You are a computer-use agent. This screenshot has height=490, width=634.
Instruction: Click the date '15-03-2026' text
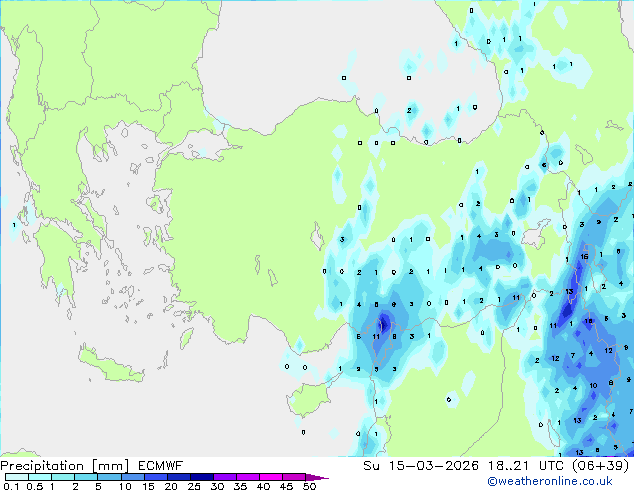434,466
